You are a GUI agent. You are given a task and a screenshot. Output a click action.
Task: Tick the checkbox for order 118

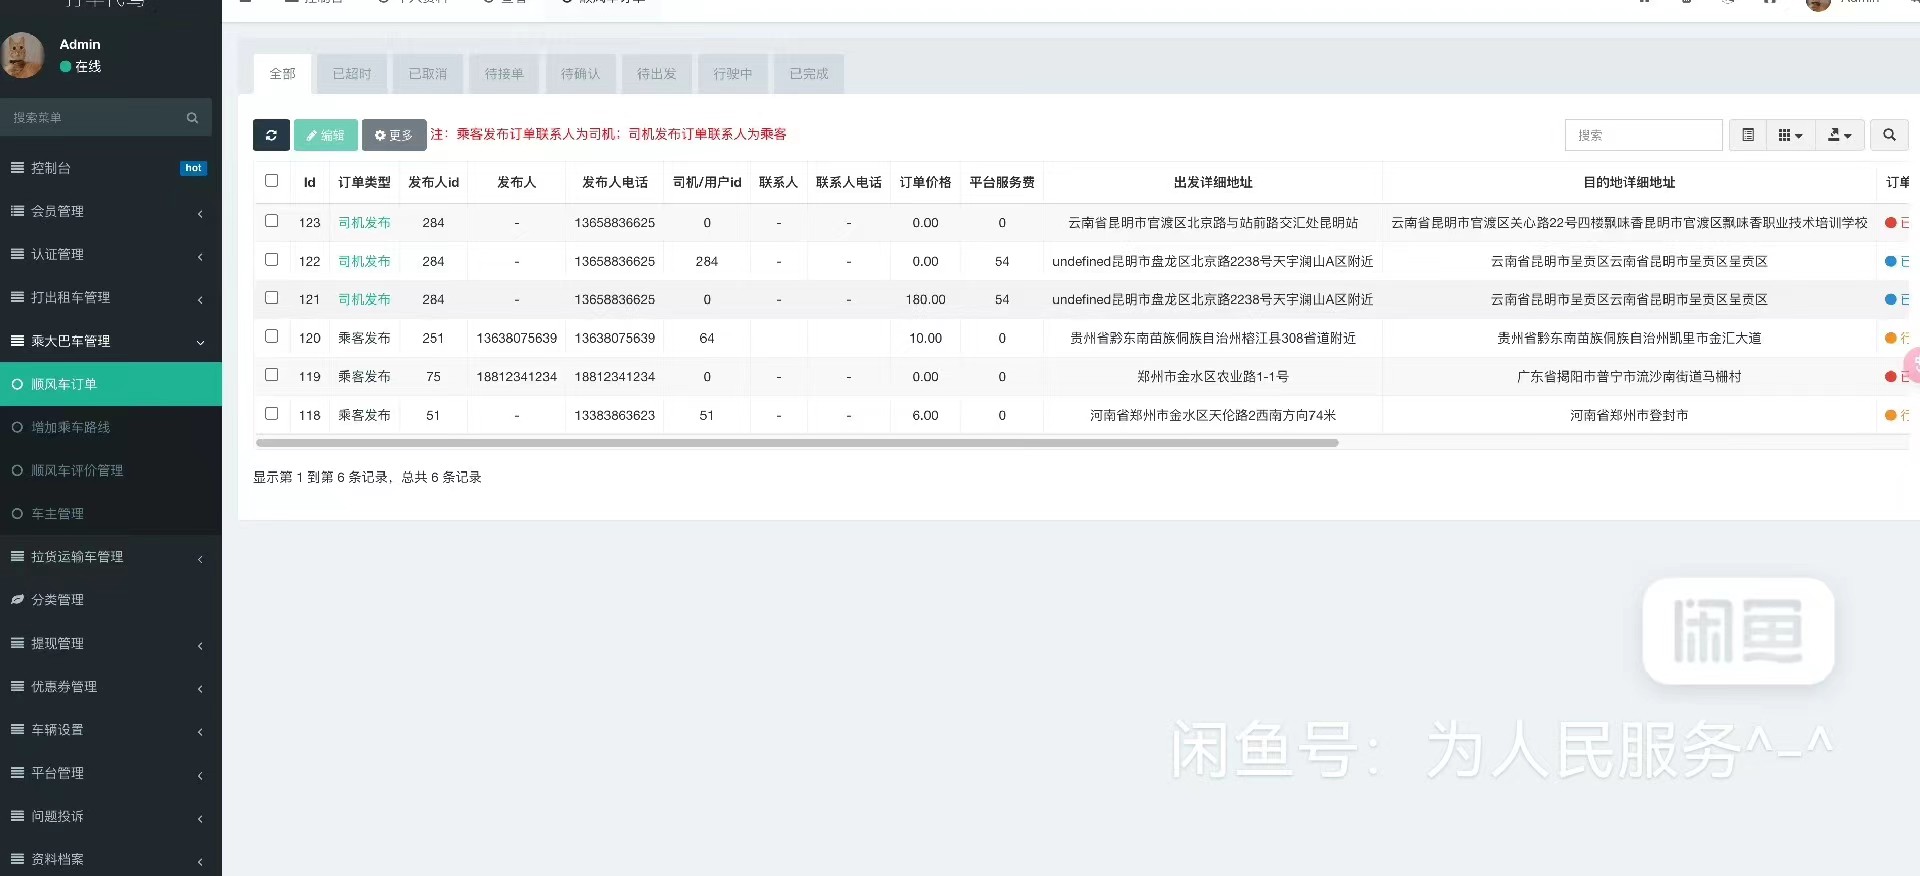click(x=271, y=413)
